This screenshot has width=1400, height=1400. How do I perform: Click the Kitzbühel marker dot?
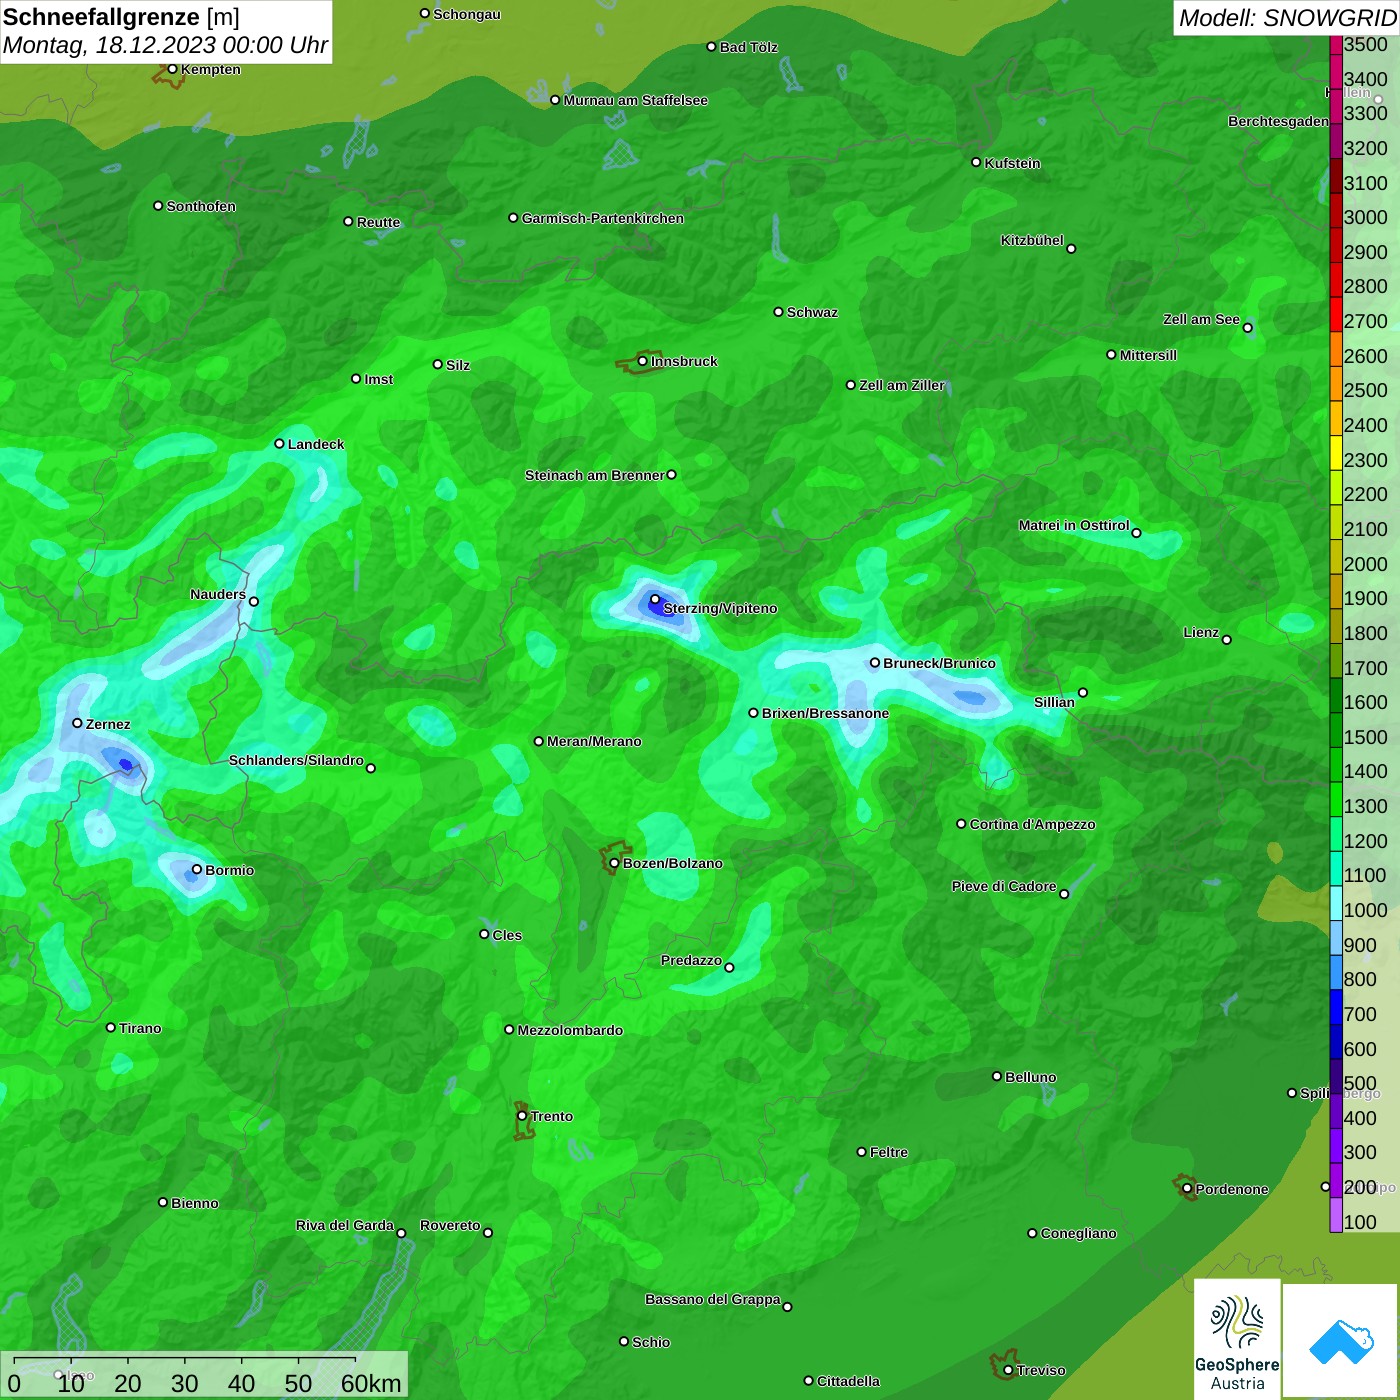1071,249
